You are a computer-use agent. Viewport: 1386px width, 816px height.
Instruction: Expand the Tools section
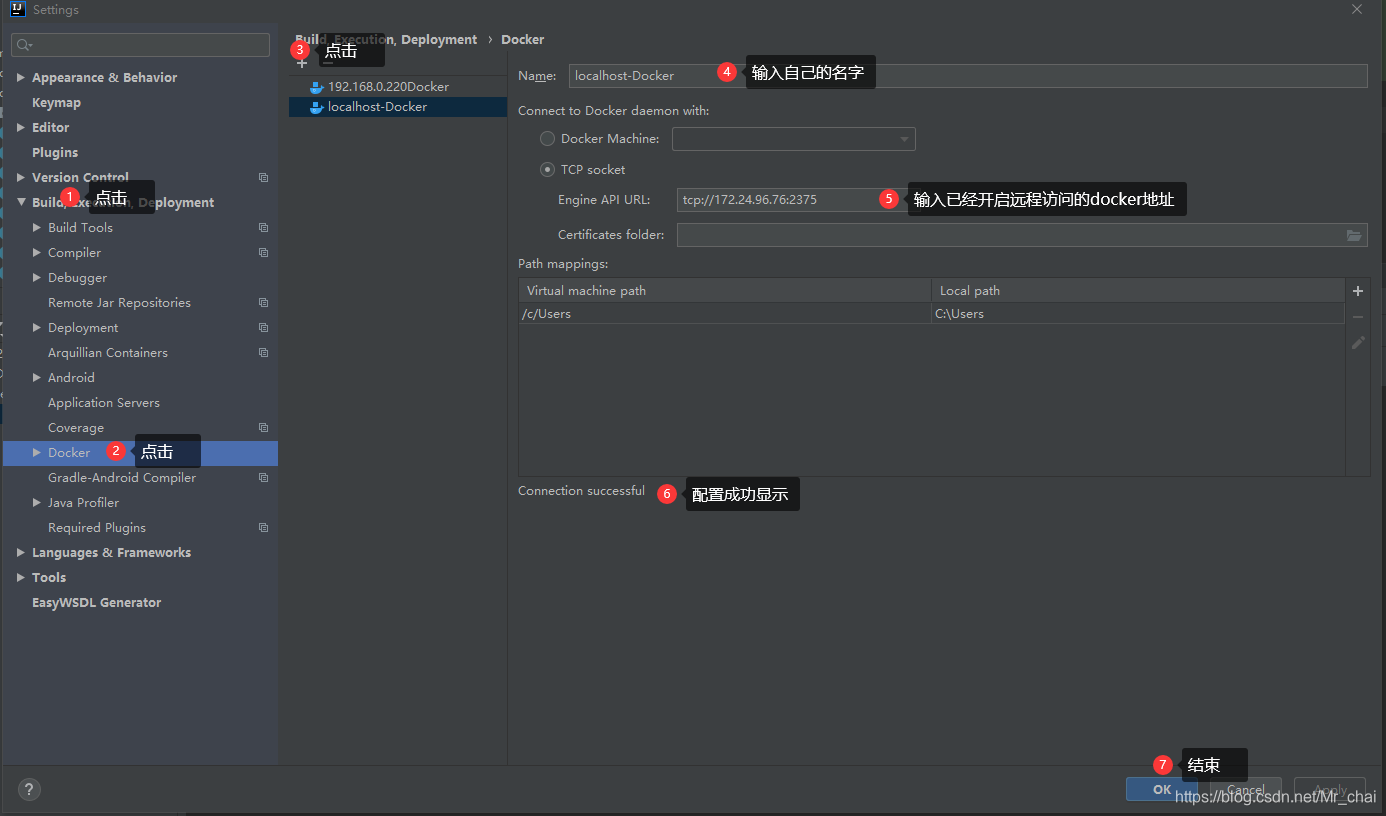click(x=22, y=578)
